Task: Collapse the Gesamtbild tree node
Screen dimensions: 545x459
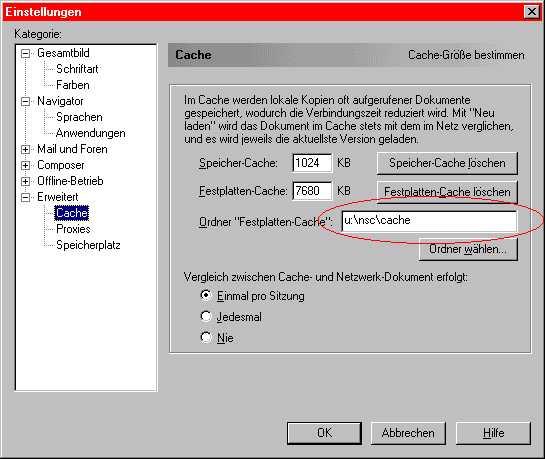Action: (25, 54)
